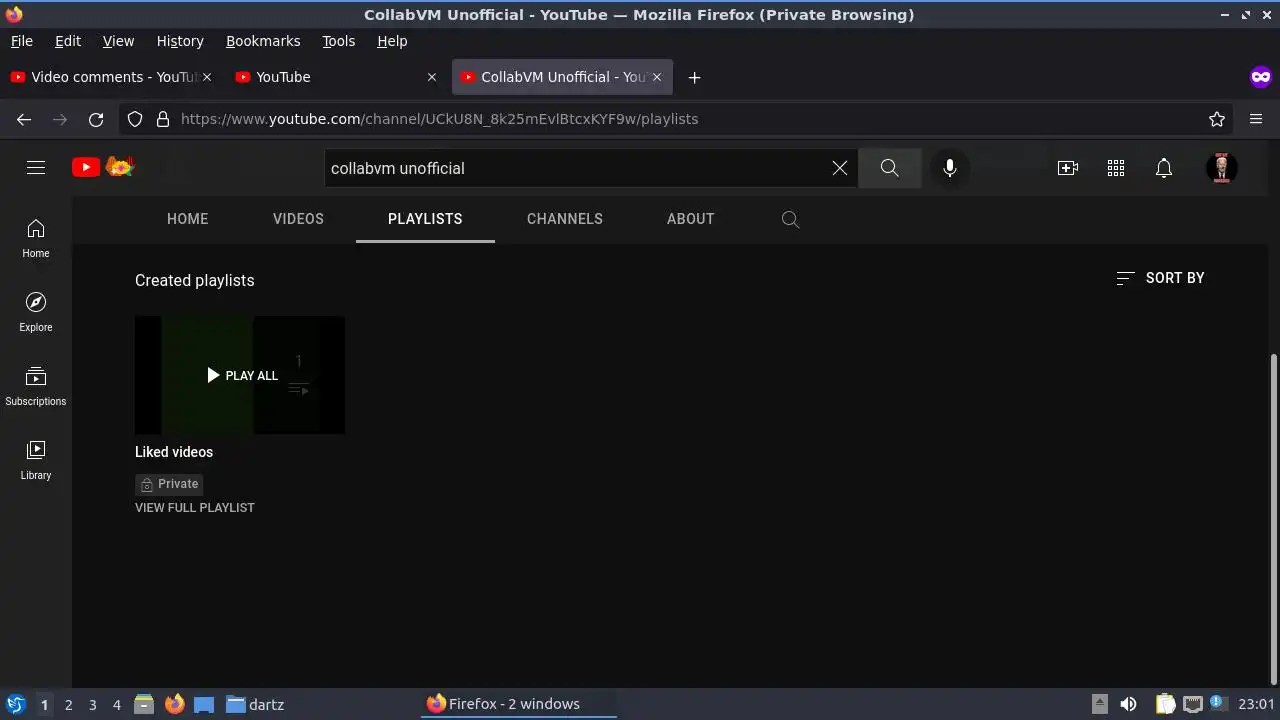This screenshot has width=1280, height=720.
Task: Open the SORT BY dropdown
Action: tap(1160, 278)
